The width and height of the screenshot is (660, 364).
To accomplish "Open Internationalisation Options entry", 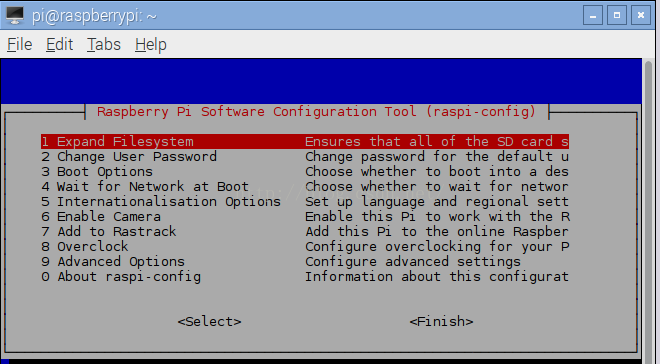I will click(305, 202).
